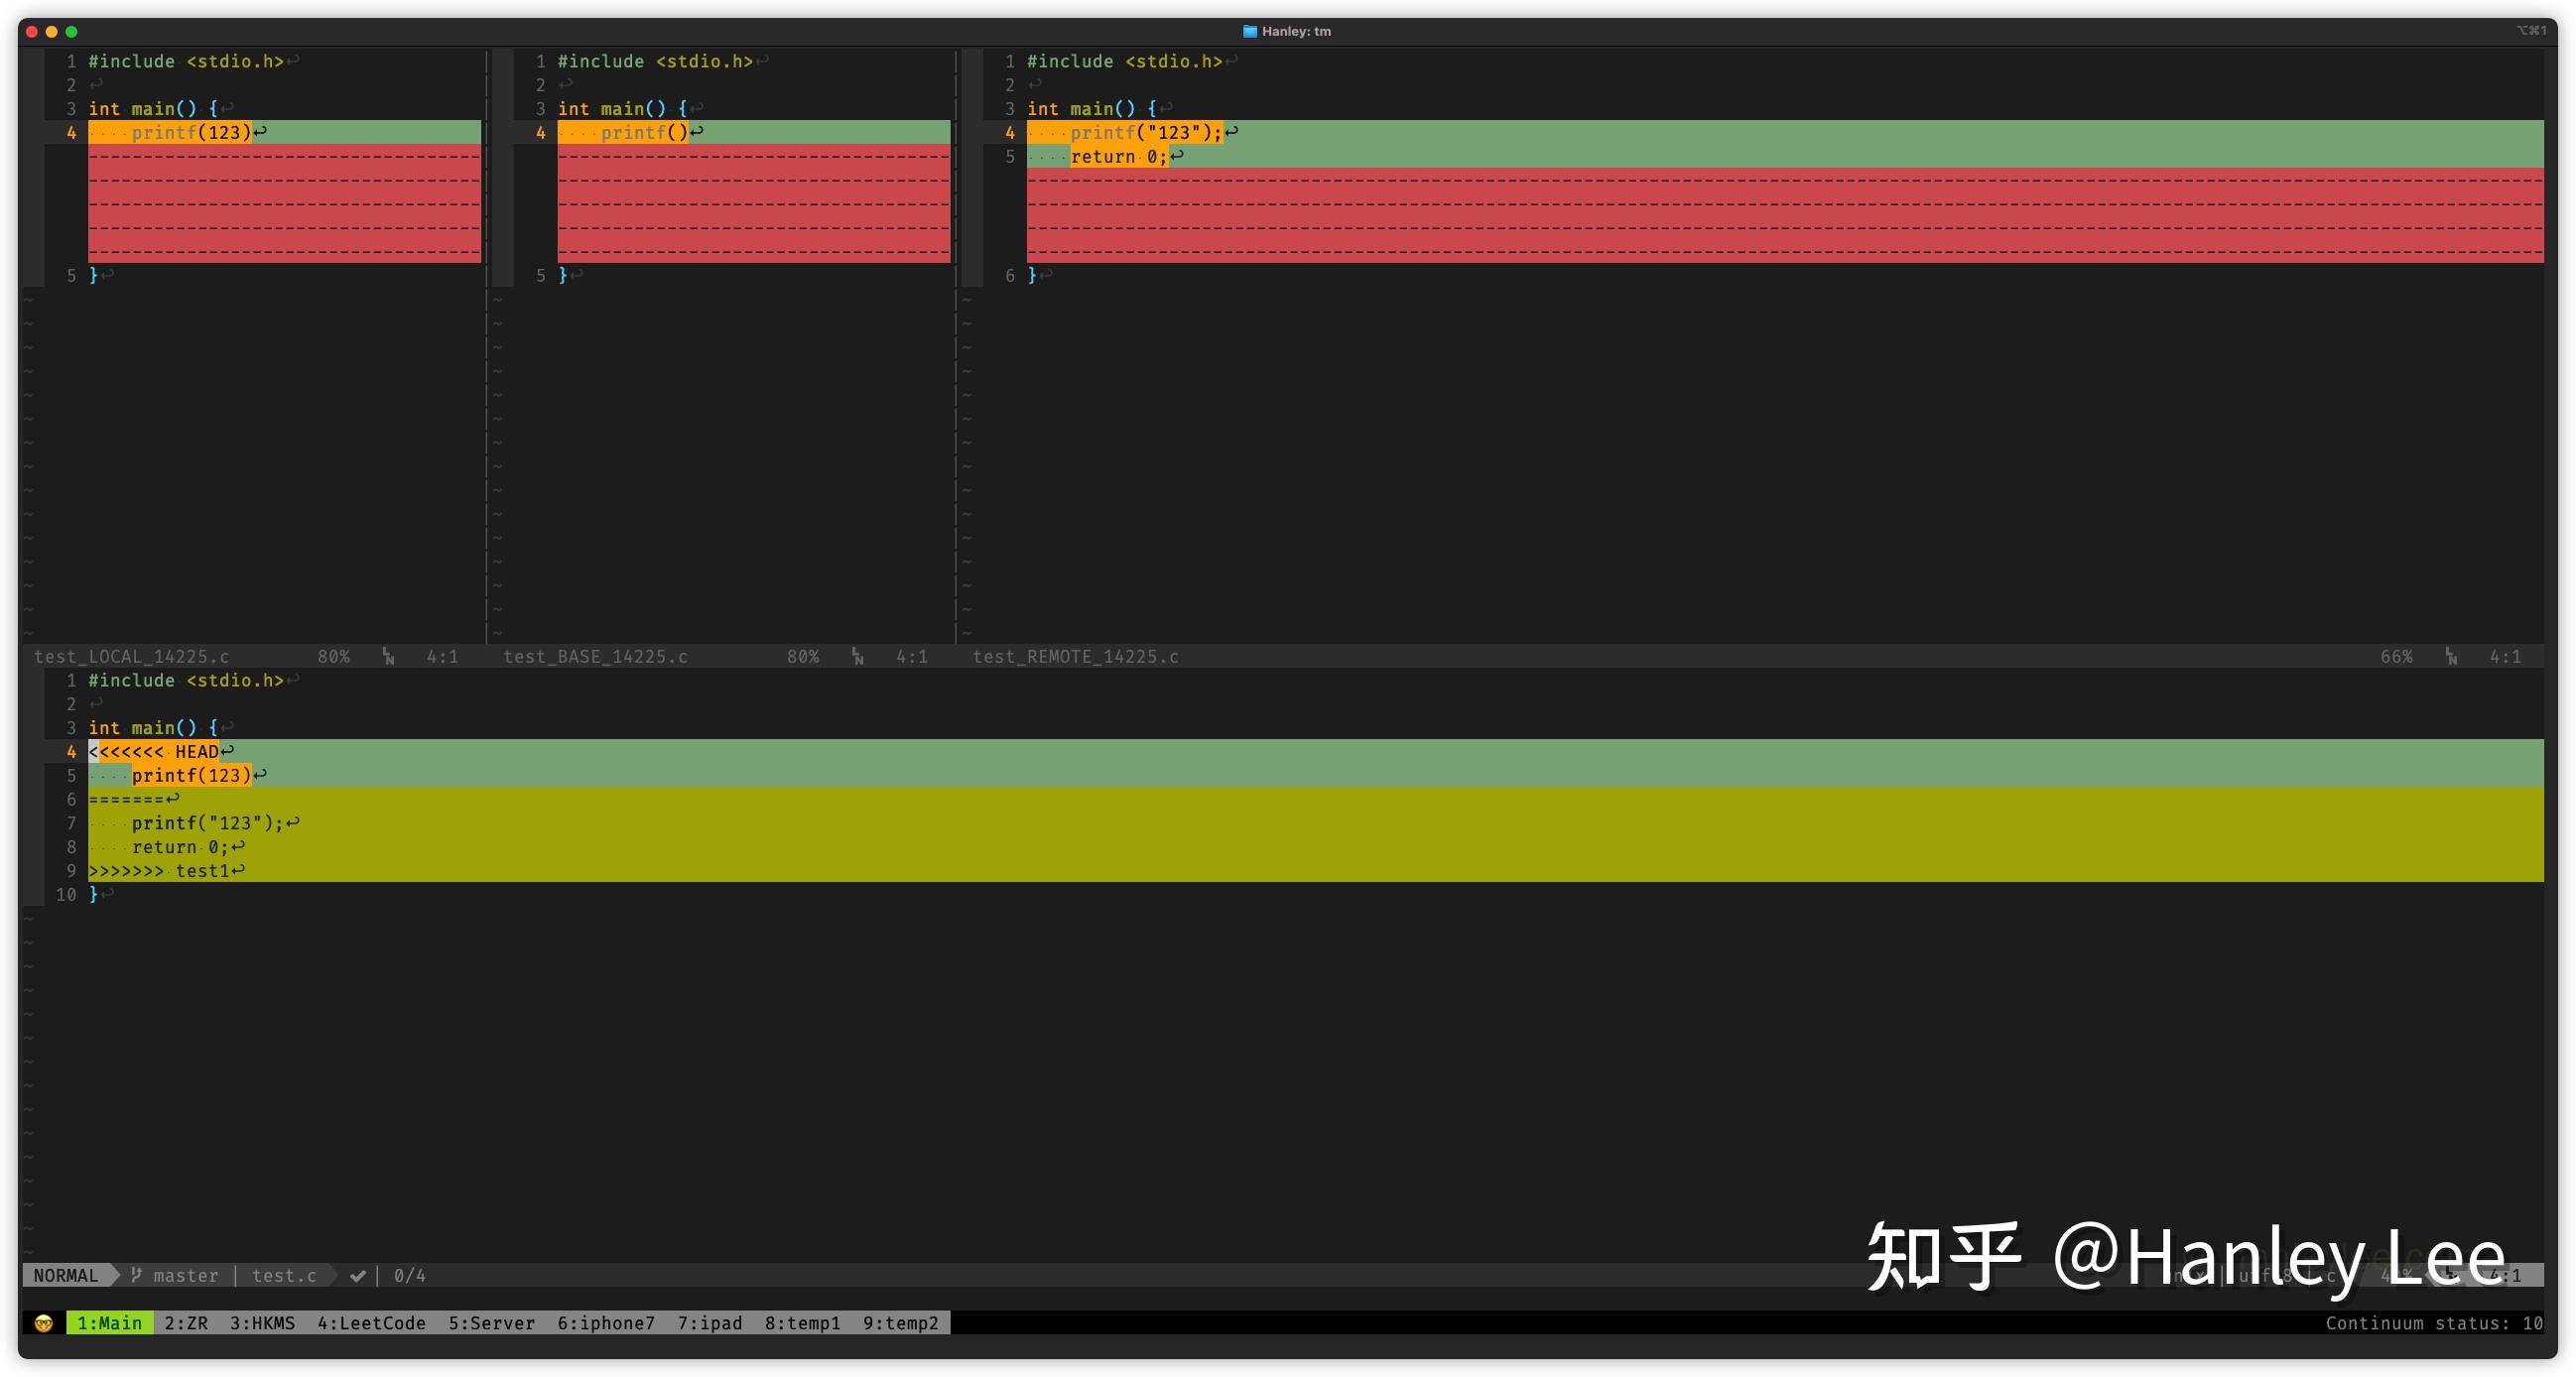Click the N indicator in the REMOTE pane statusline
The width and height of the screenshot is (2576, 1377).
[2452, 657]
